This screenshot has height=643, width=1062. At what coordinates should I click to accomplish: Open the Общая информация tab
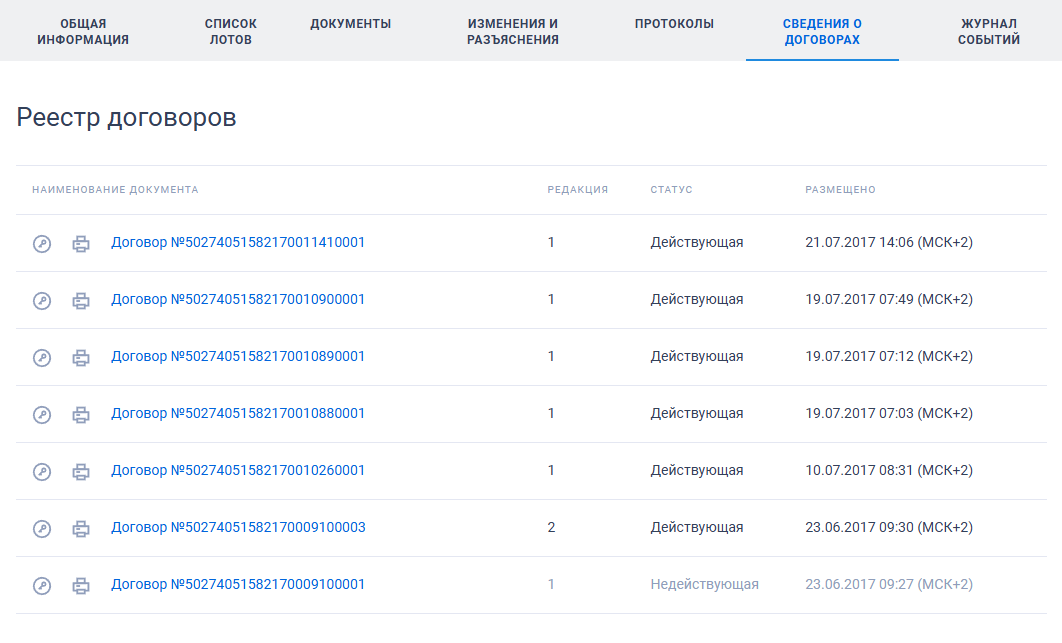click(83, 31)
